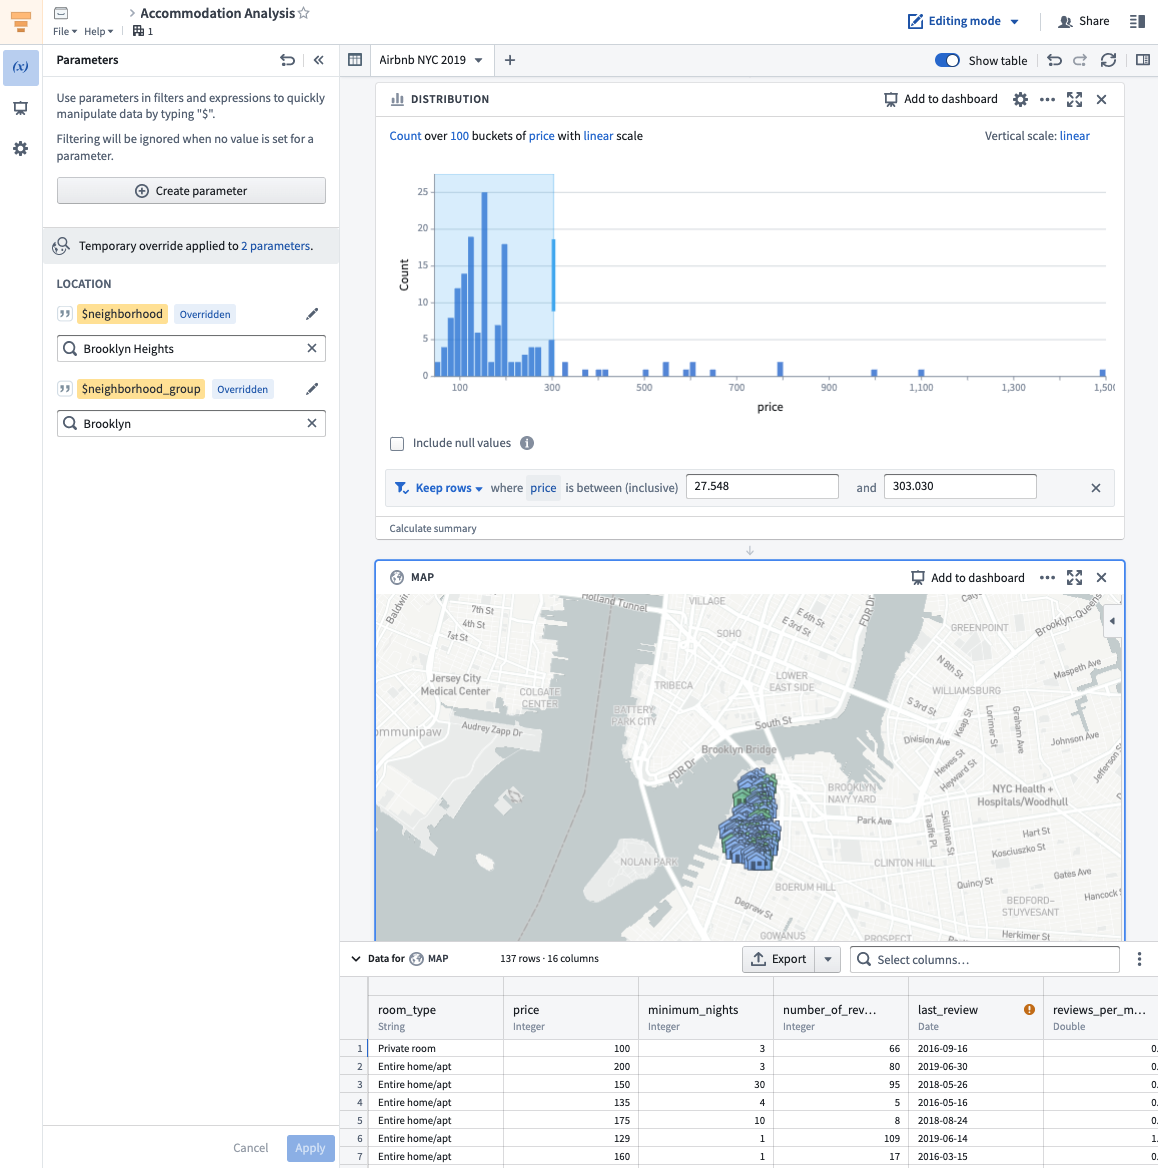Click the Share button
Image resolution: width=1158 pixels, height=1168 pixels.
pos(1084,21)
